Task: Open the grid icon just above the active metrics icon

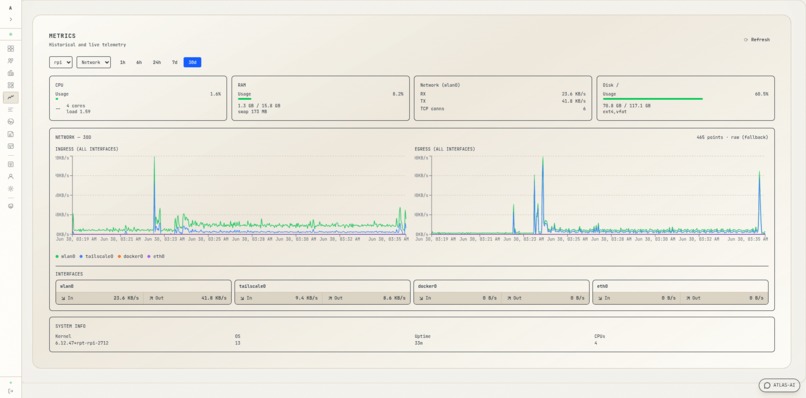Action: point(11,85)
